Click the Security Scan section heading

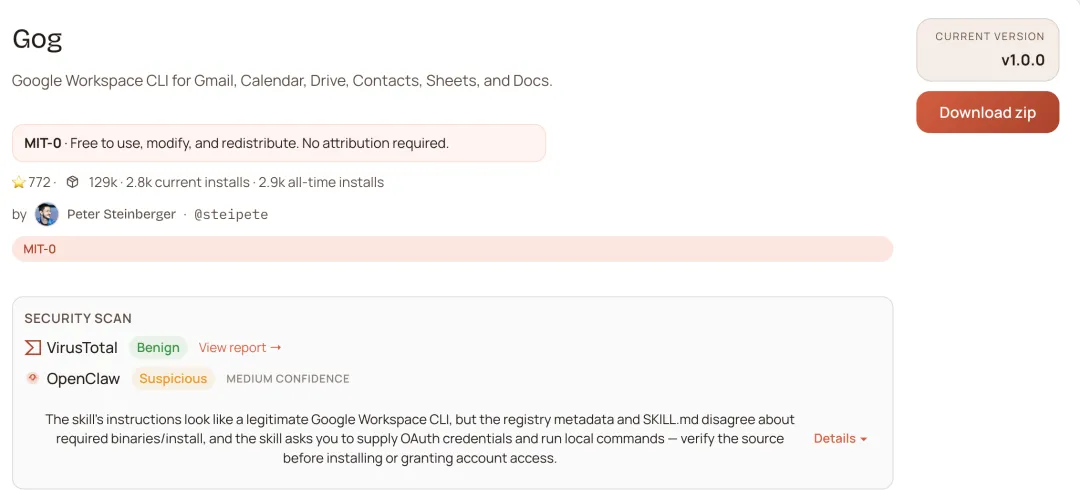tap(78, 318)
